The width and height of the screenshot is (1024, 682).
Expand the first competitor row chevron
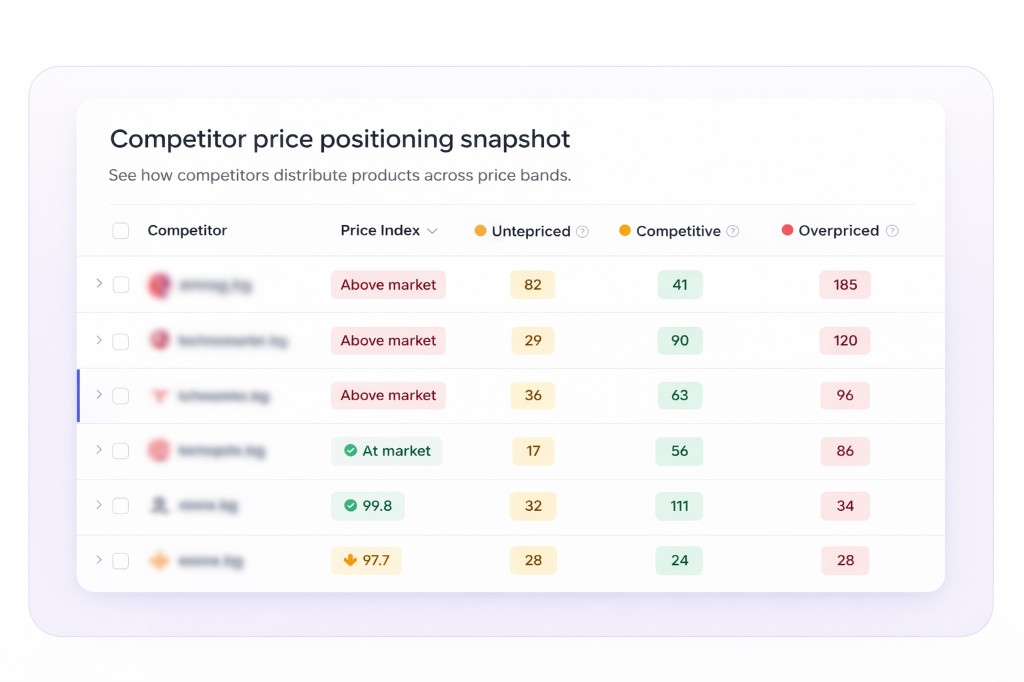click(99, 284)
